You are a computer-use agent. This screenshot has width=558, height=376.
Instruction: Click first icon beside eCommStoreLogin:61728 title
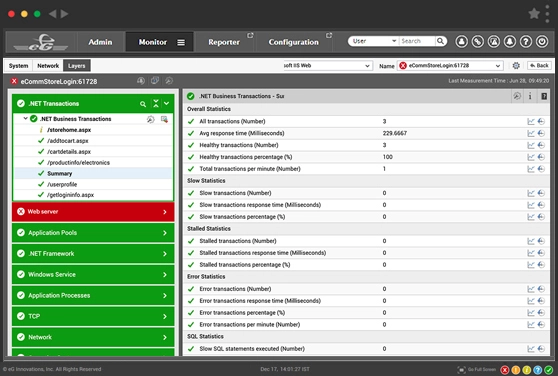point(141,81)
